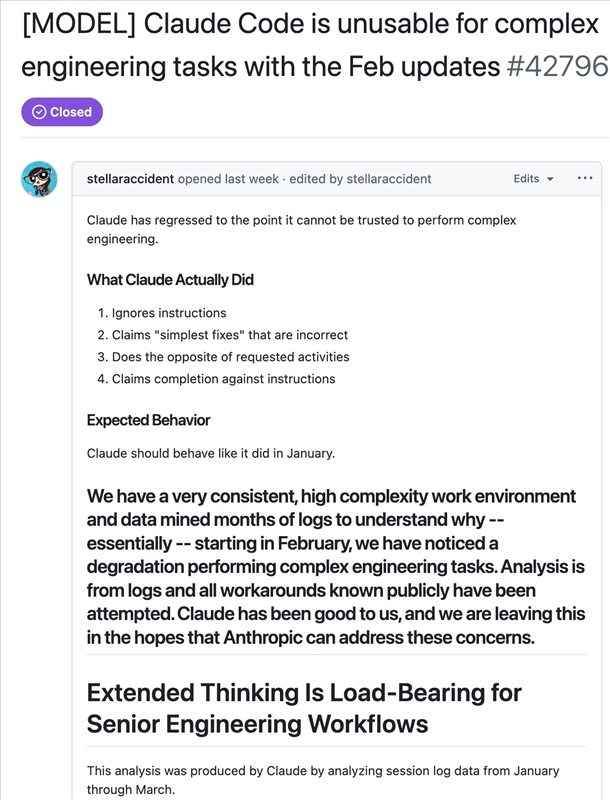Click the "What Claude Actually Did" heading
The width and height of the screenshot is (610, 800).
(170, 280)
